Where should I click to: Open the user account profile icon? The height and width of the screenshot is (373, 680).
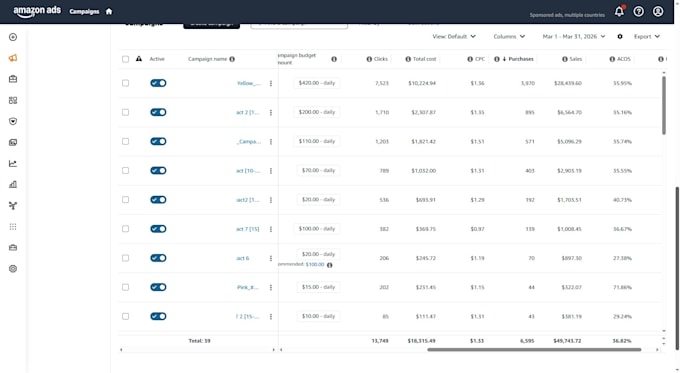point(658,11)
